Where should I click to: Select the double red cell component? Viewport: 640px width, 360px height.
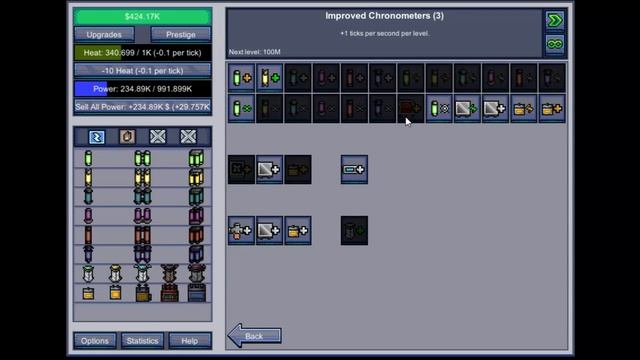[x=142, y=235]
